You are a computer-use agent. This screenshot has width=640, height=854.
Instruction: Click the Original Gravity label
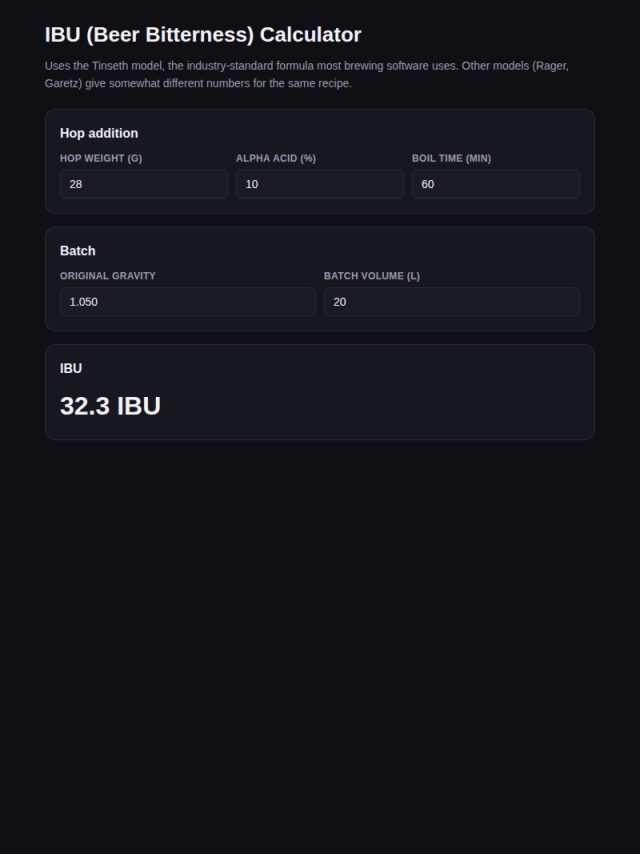(x=108, y=276)
